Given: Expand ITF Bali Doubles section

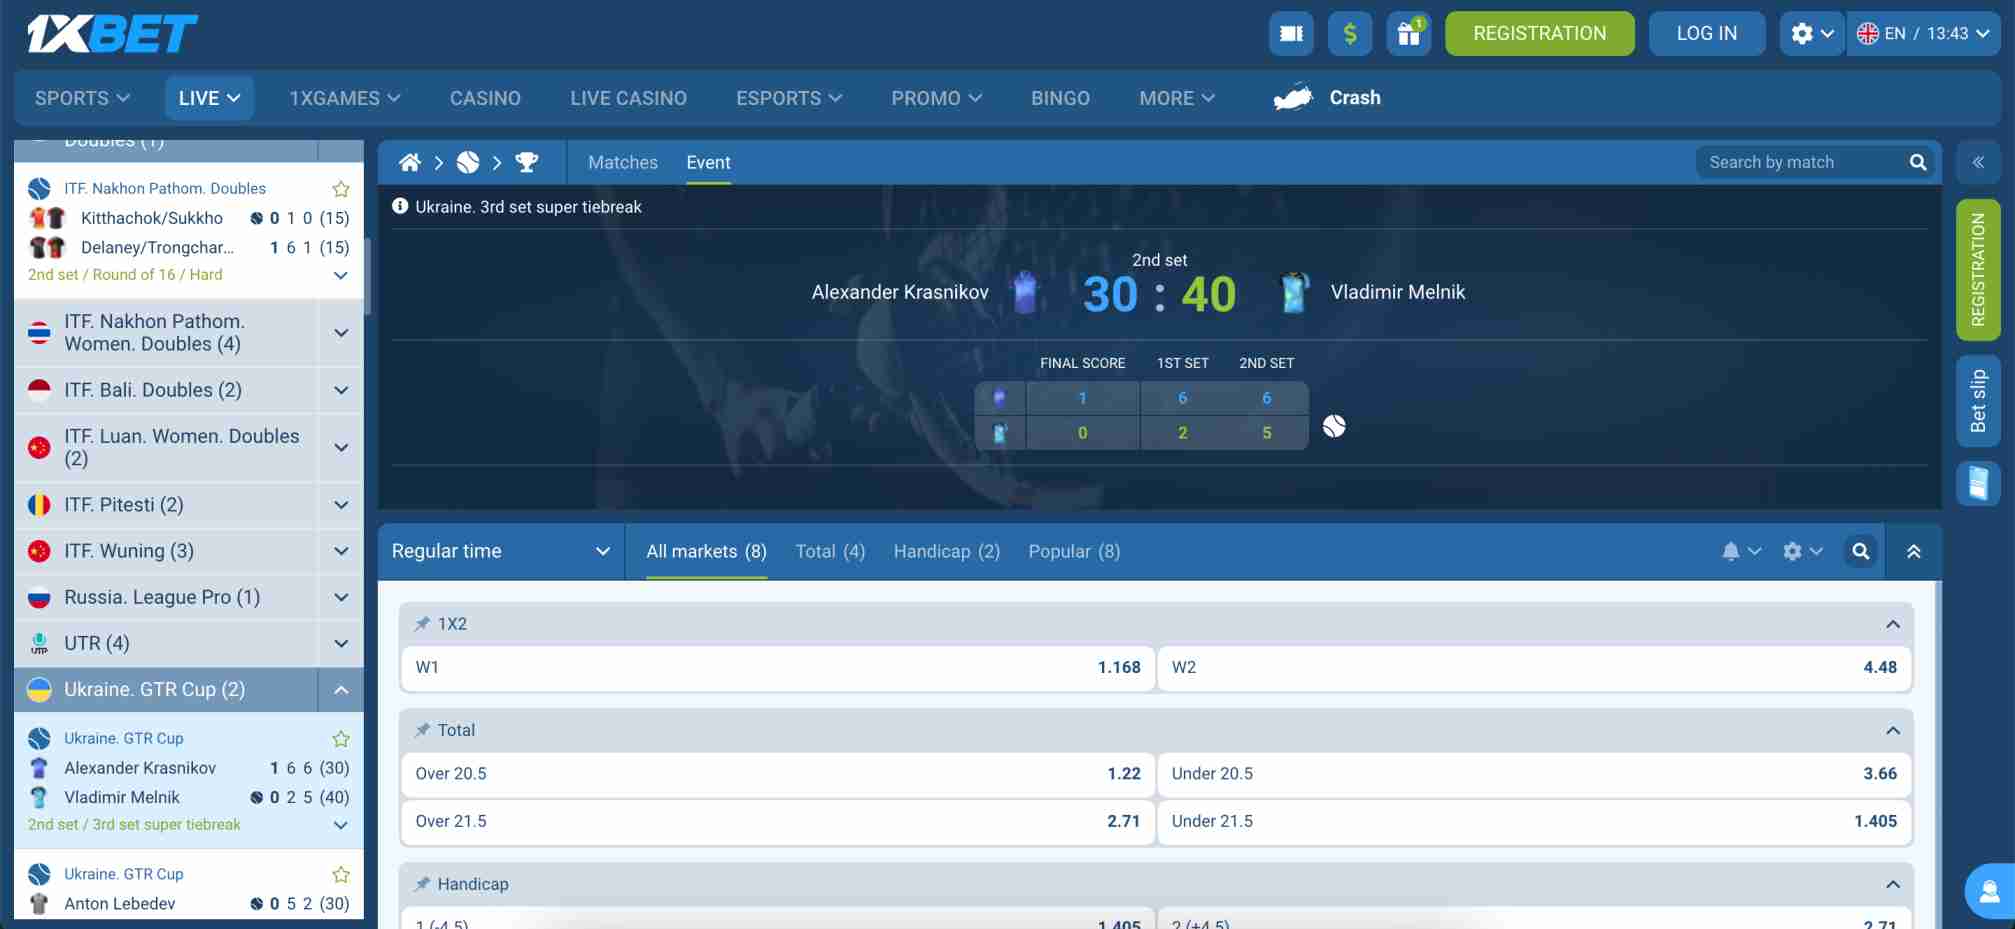Looking at the screenshot, I should click(341, 390).
